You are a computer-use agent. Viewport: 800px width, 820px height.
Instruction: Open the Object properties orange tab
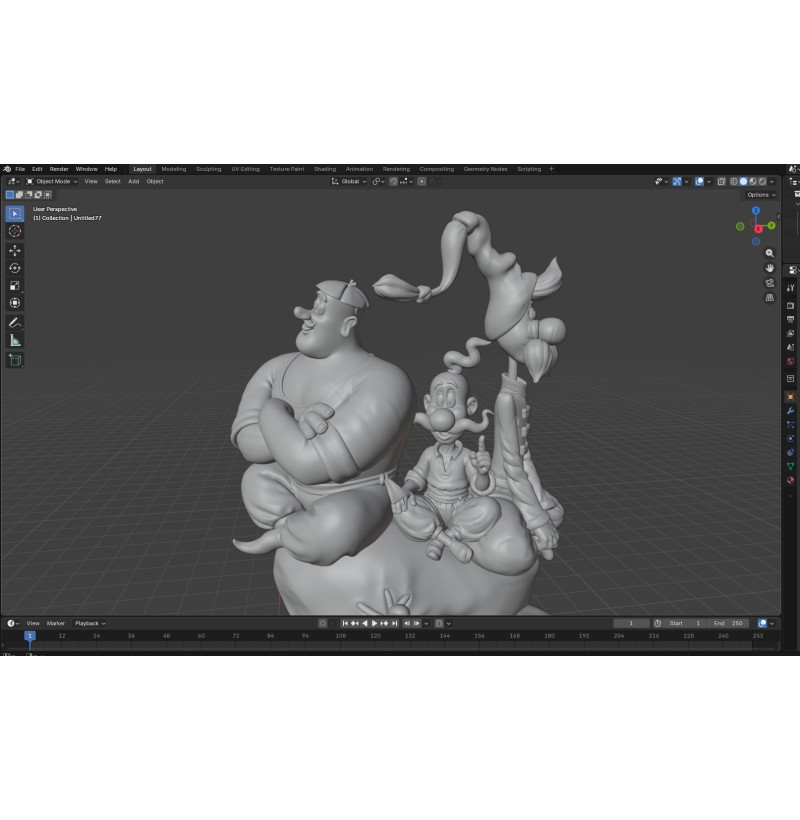(791, 397)
